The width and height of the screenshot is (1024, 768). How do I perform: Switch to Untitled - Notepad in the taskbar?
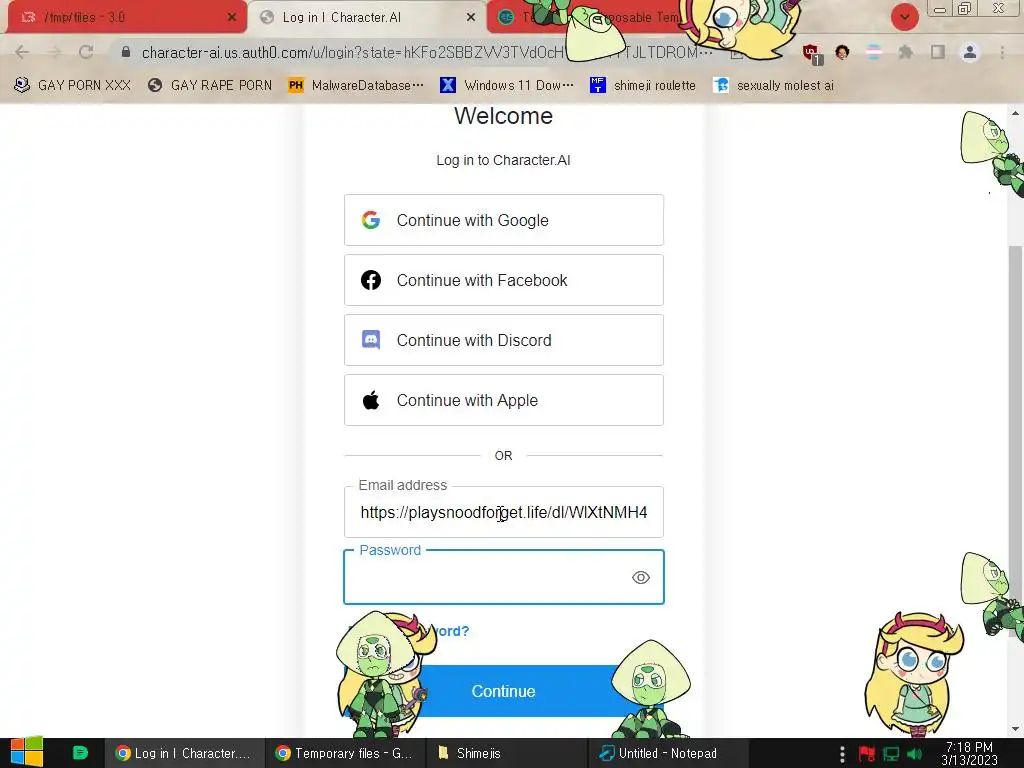click(x=667, y=753)
